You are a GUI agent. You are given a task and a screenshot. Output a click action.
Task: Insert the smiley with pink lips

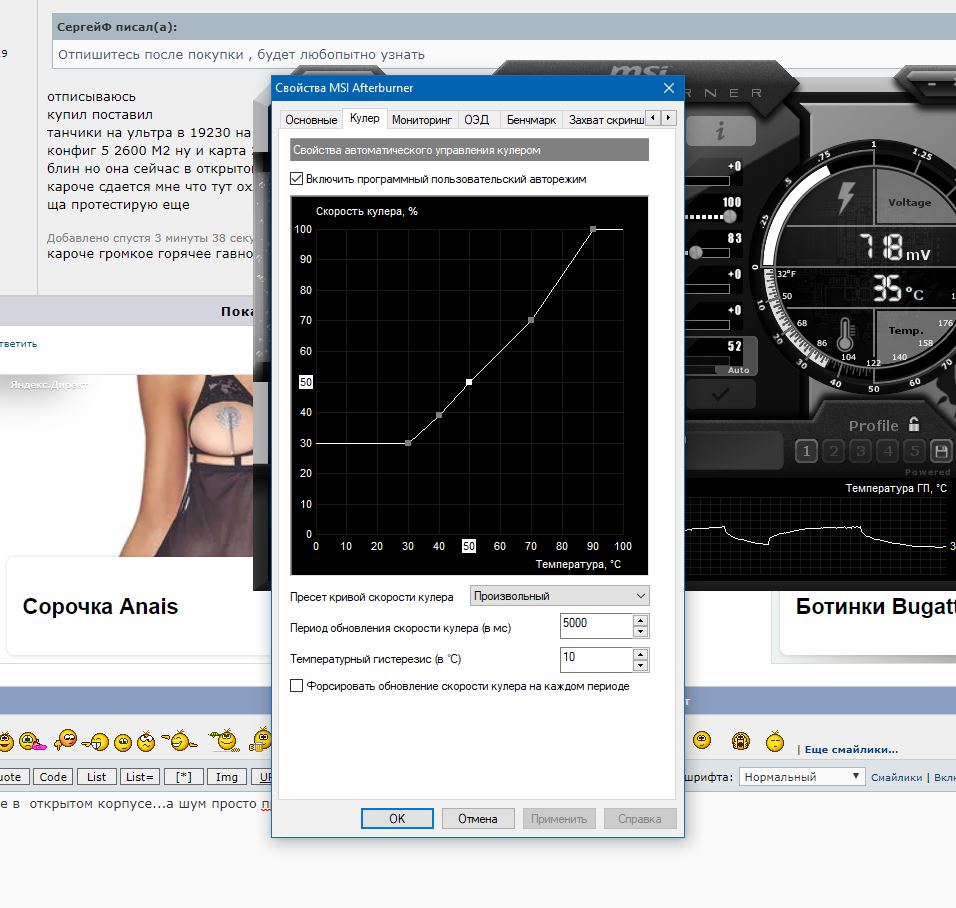tap(32, 742)
